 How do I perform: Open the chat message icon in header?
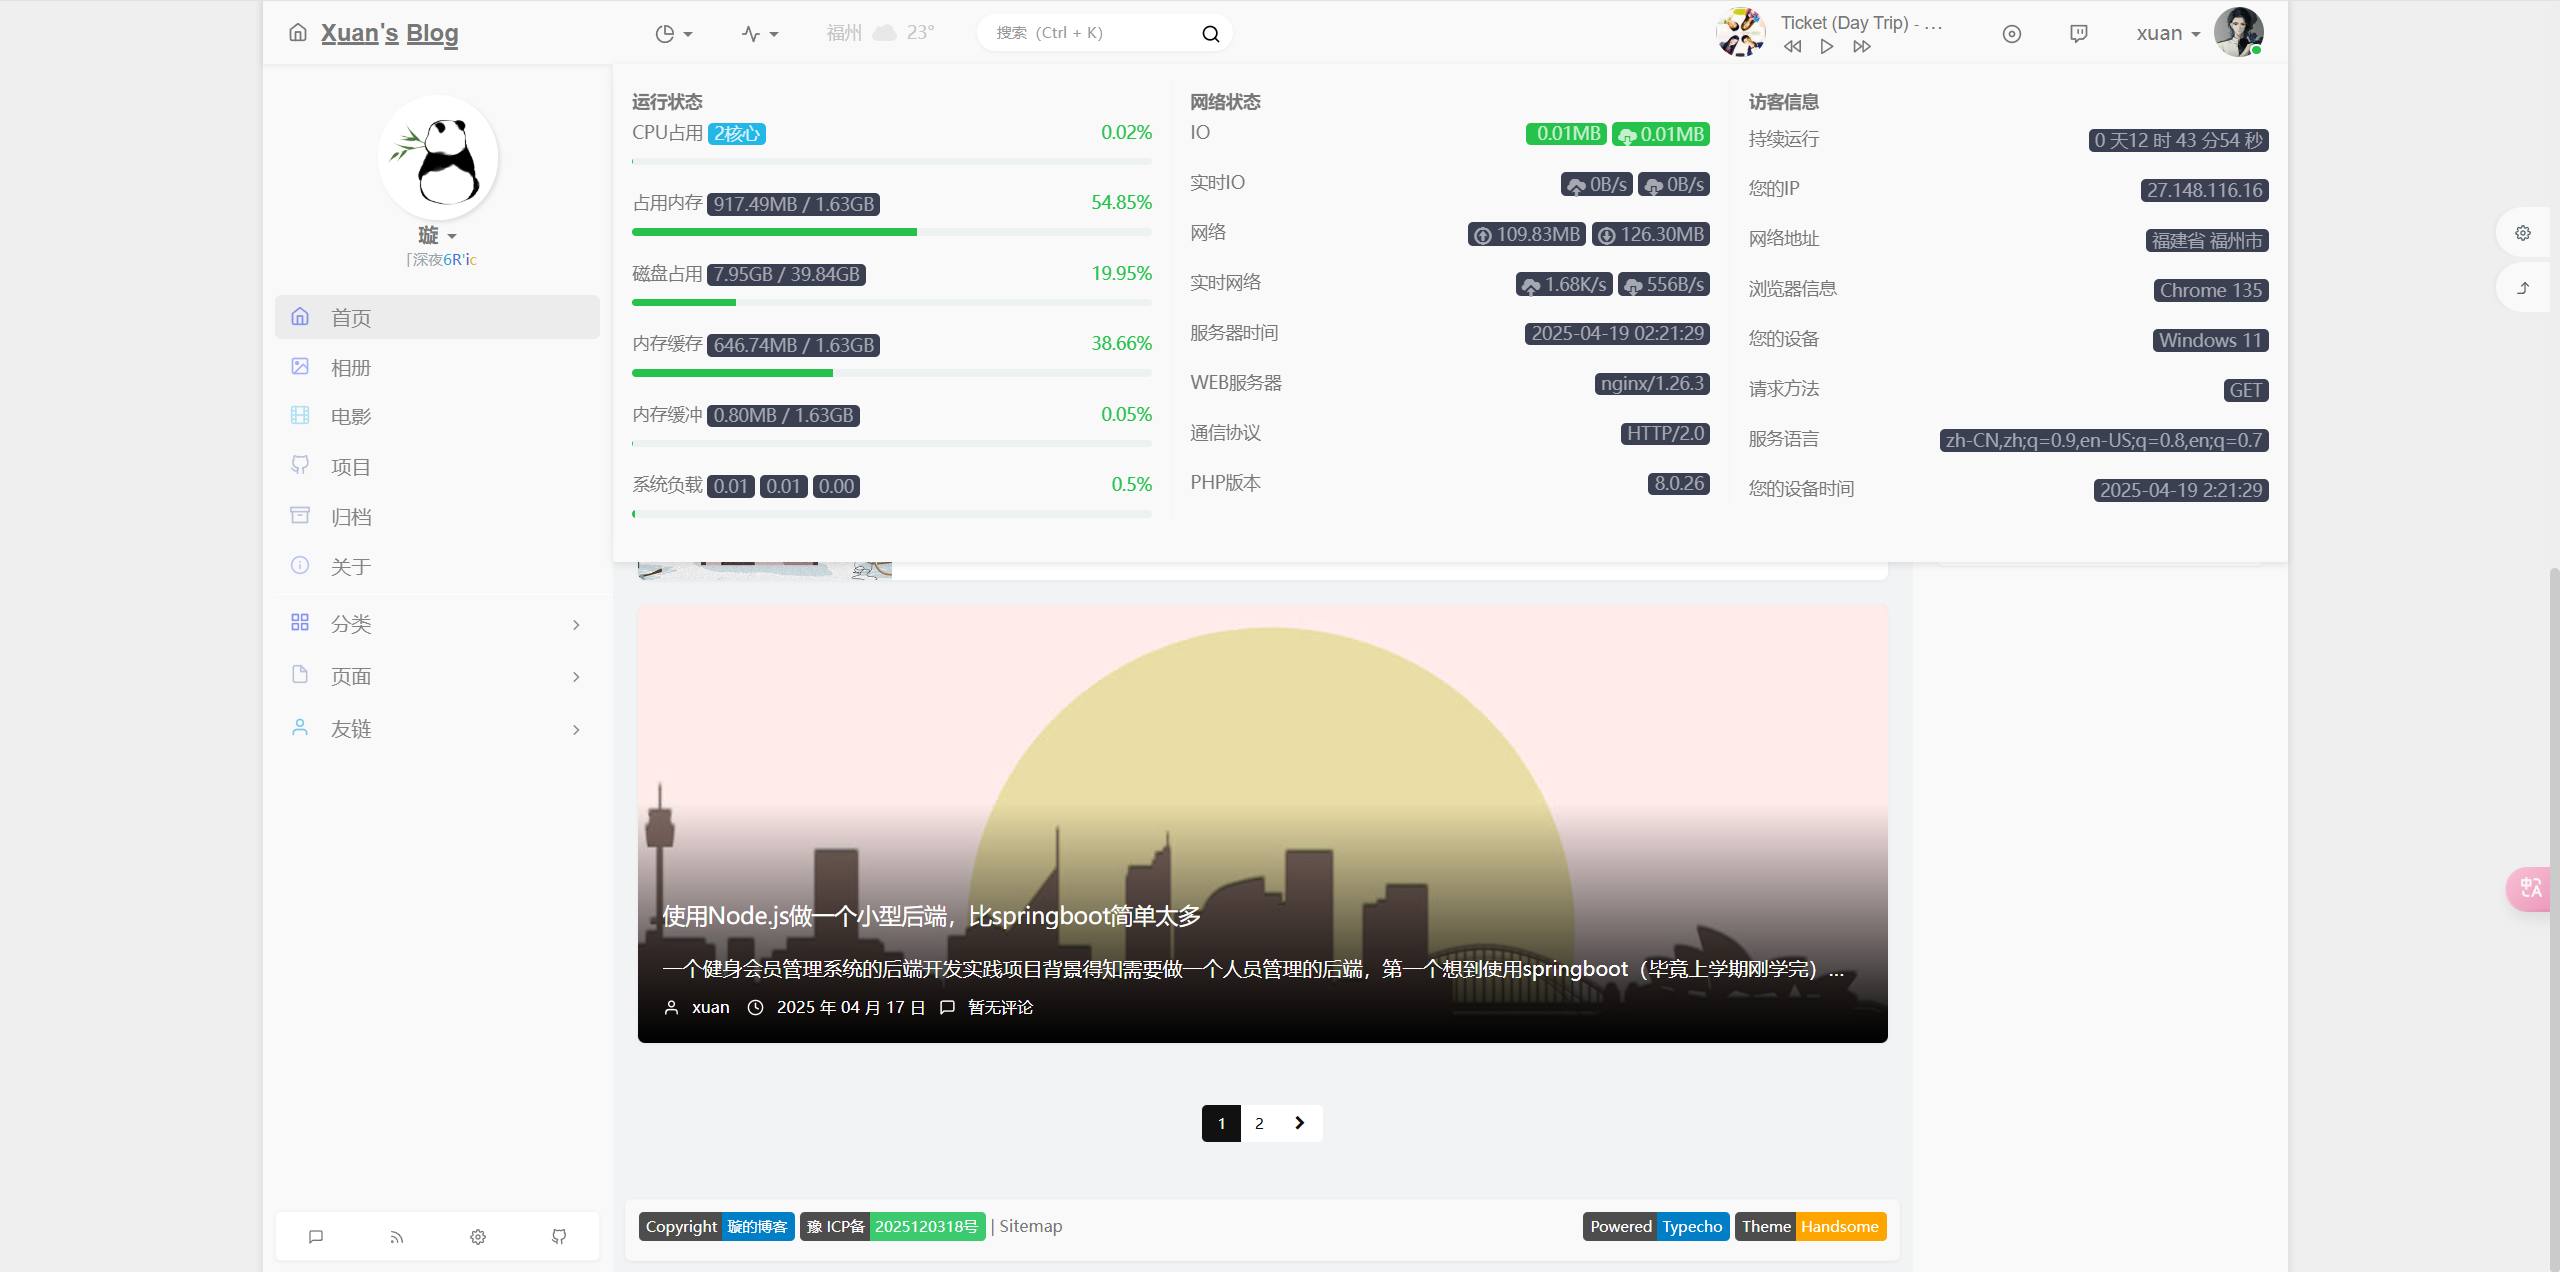2078,34
